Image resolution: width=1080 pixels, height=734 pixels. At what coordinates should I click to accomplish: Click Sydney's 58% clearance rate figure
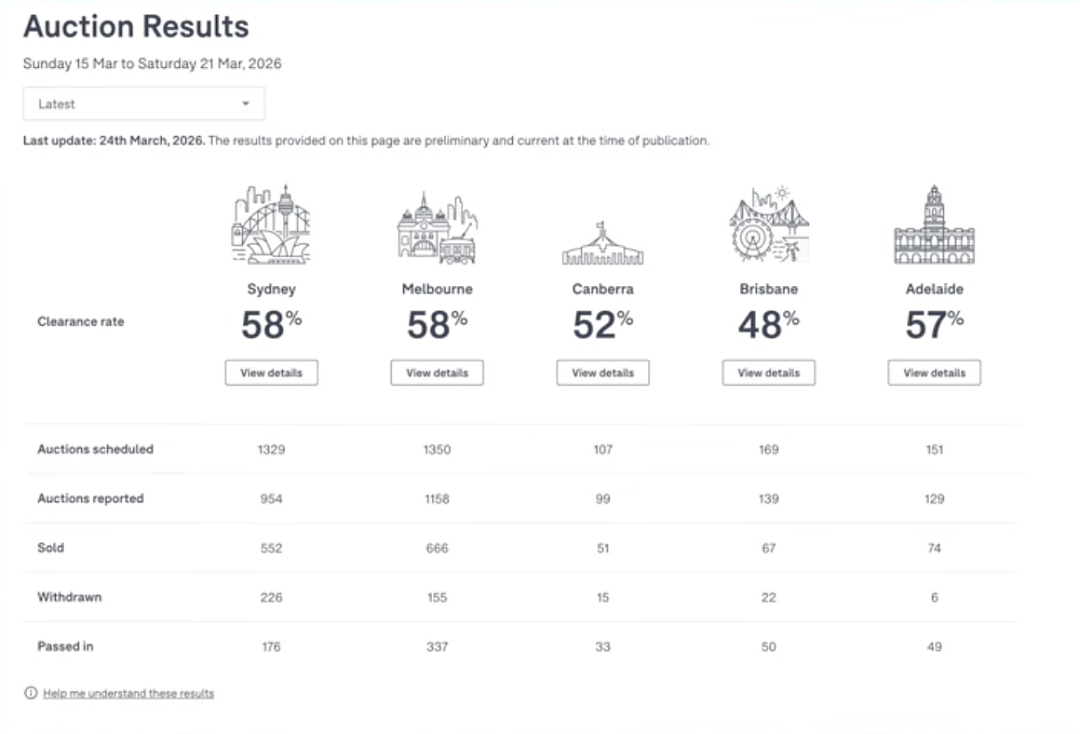click(271, 325)
